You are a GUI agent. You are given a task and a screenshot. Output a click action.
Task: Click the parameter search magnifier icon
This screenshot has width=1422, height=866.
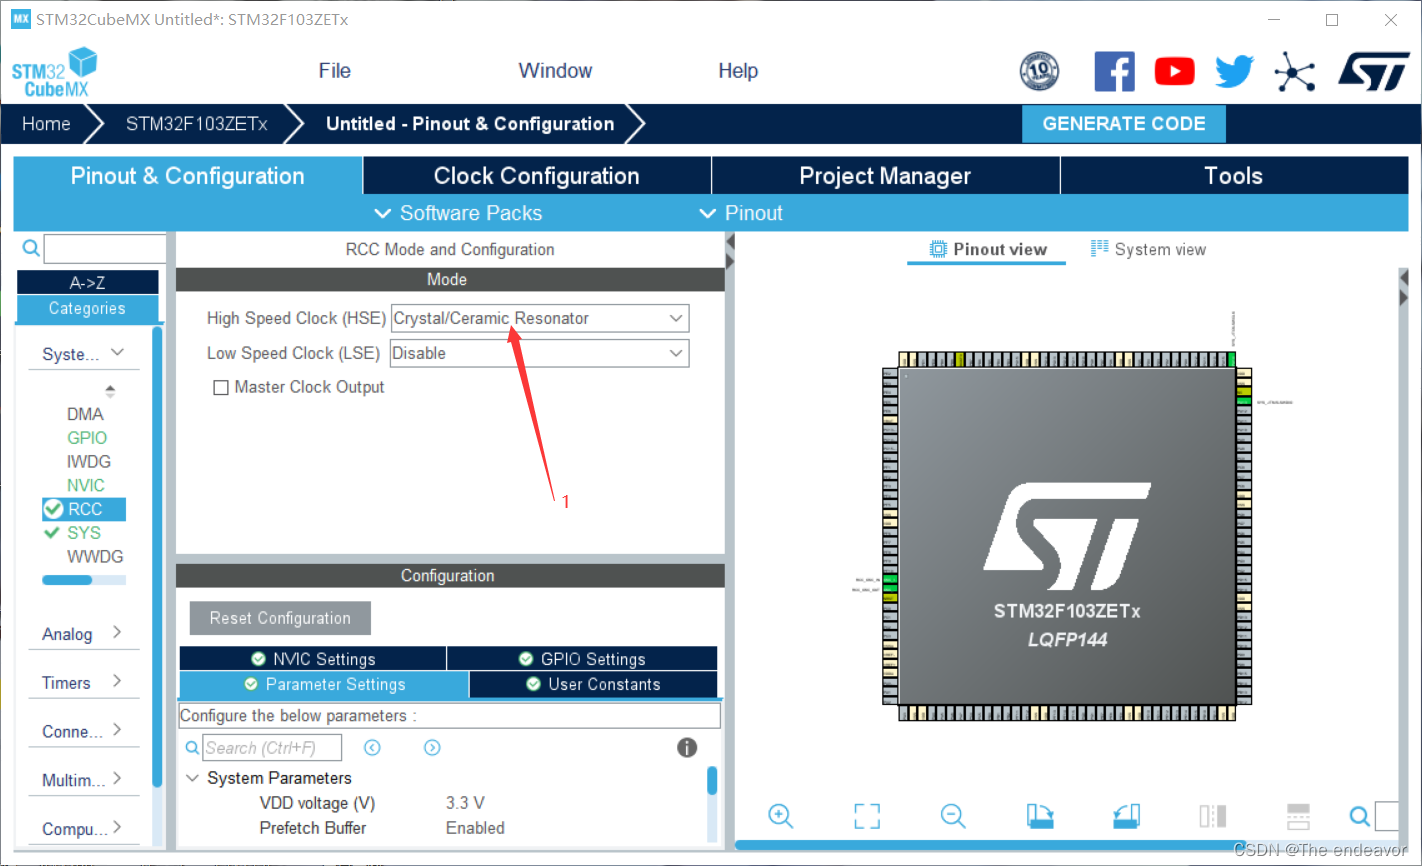click(193, 748)
